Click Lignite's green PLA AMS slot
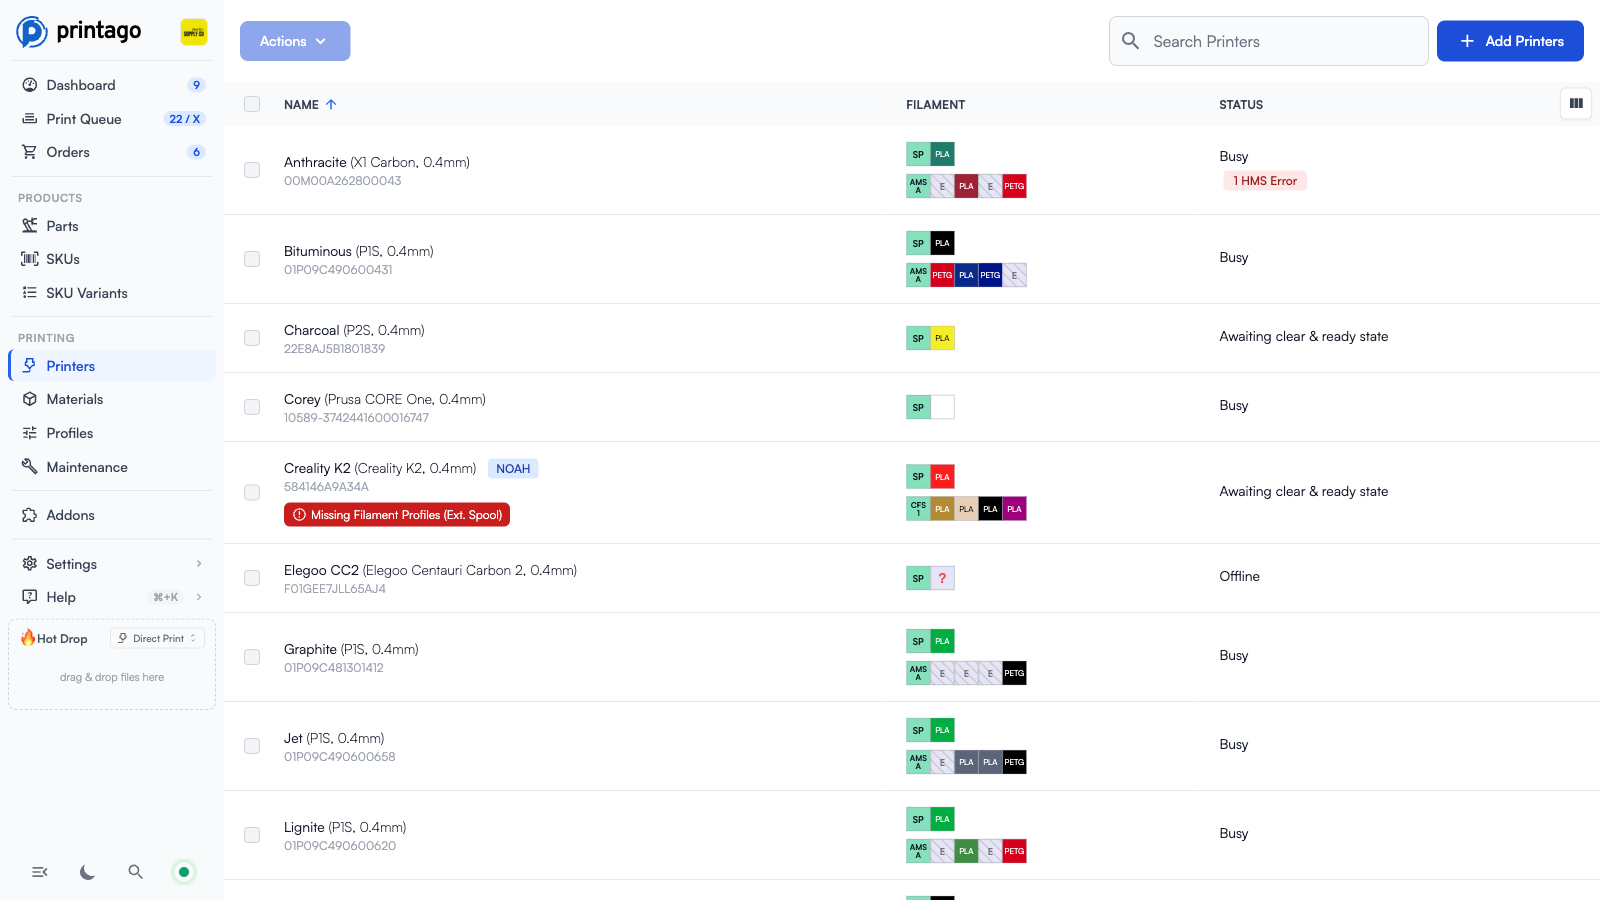Viewport: 1600px width, 900px height. click(966, 851)
